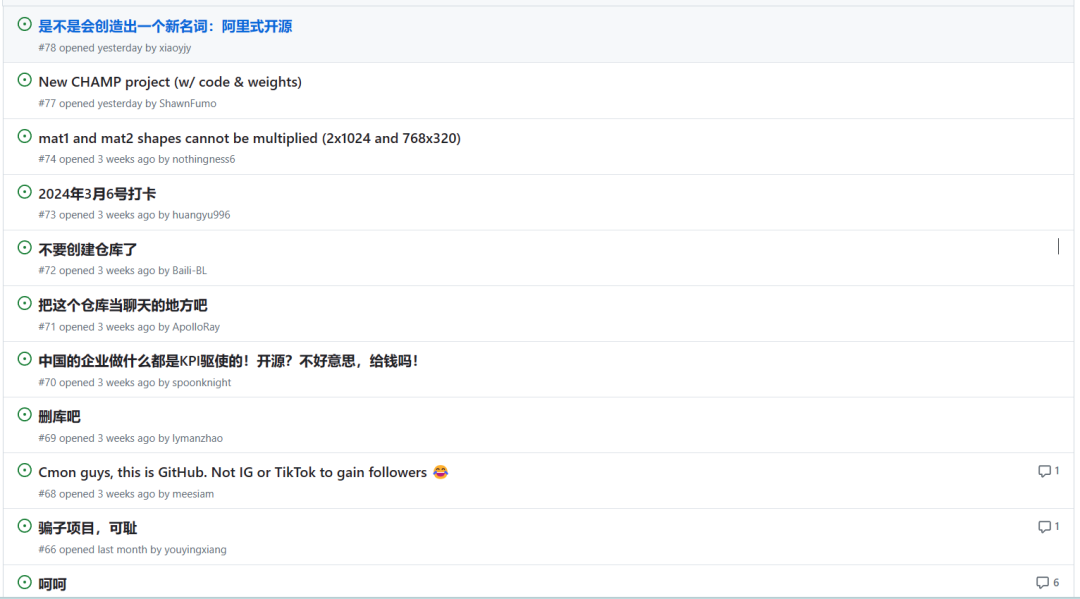Viewport: 1080px width, 599px height.
Task: Open issue 不要创建仓库了
Action: tap(87, 249)
